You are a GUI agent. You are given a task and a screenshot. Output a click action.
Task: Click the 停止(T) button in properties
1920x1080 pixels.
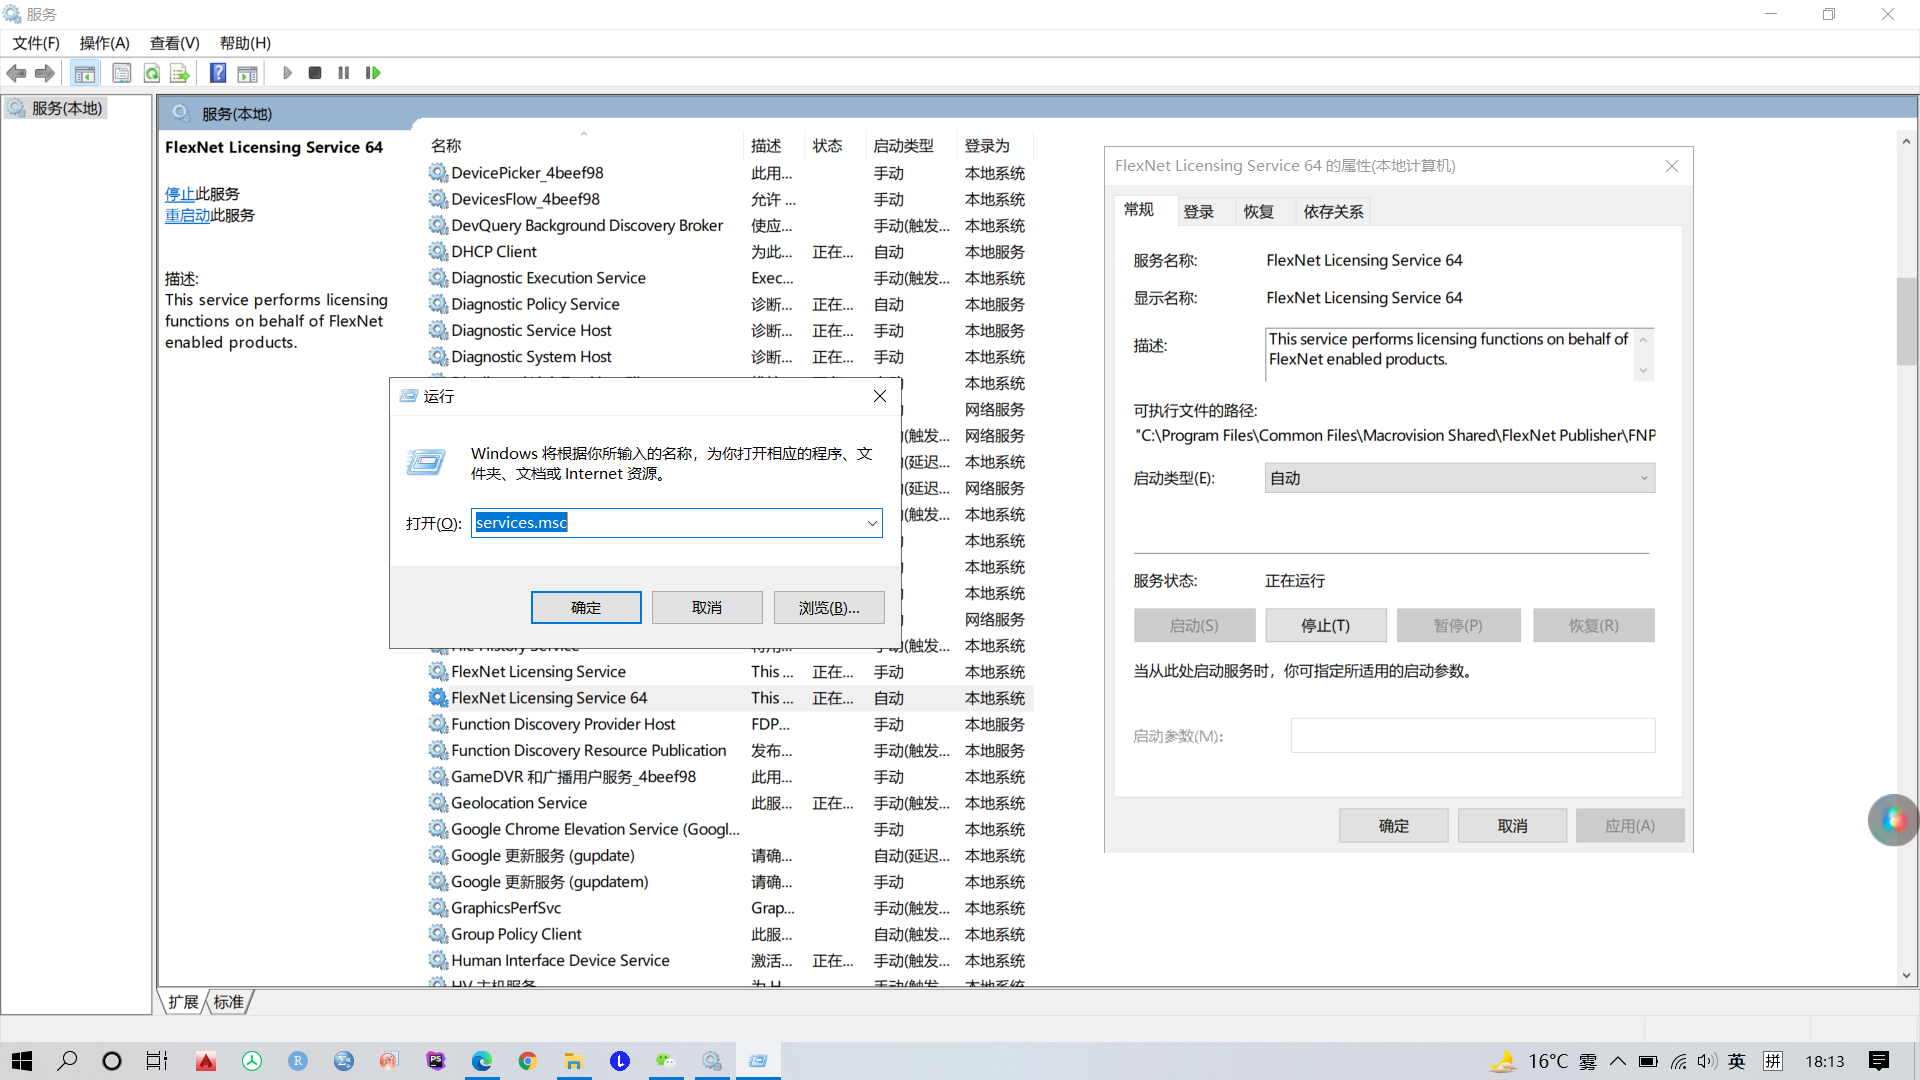click(1326, 626)
